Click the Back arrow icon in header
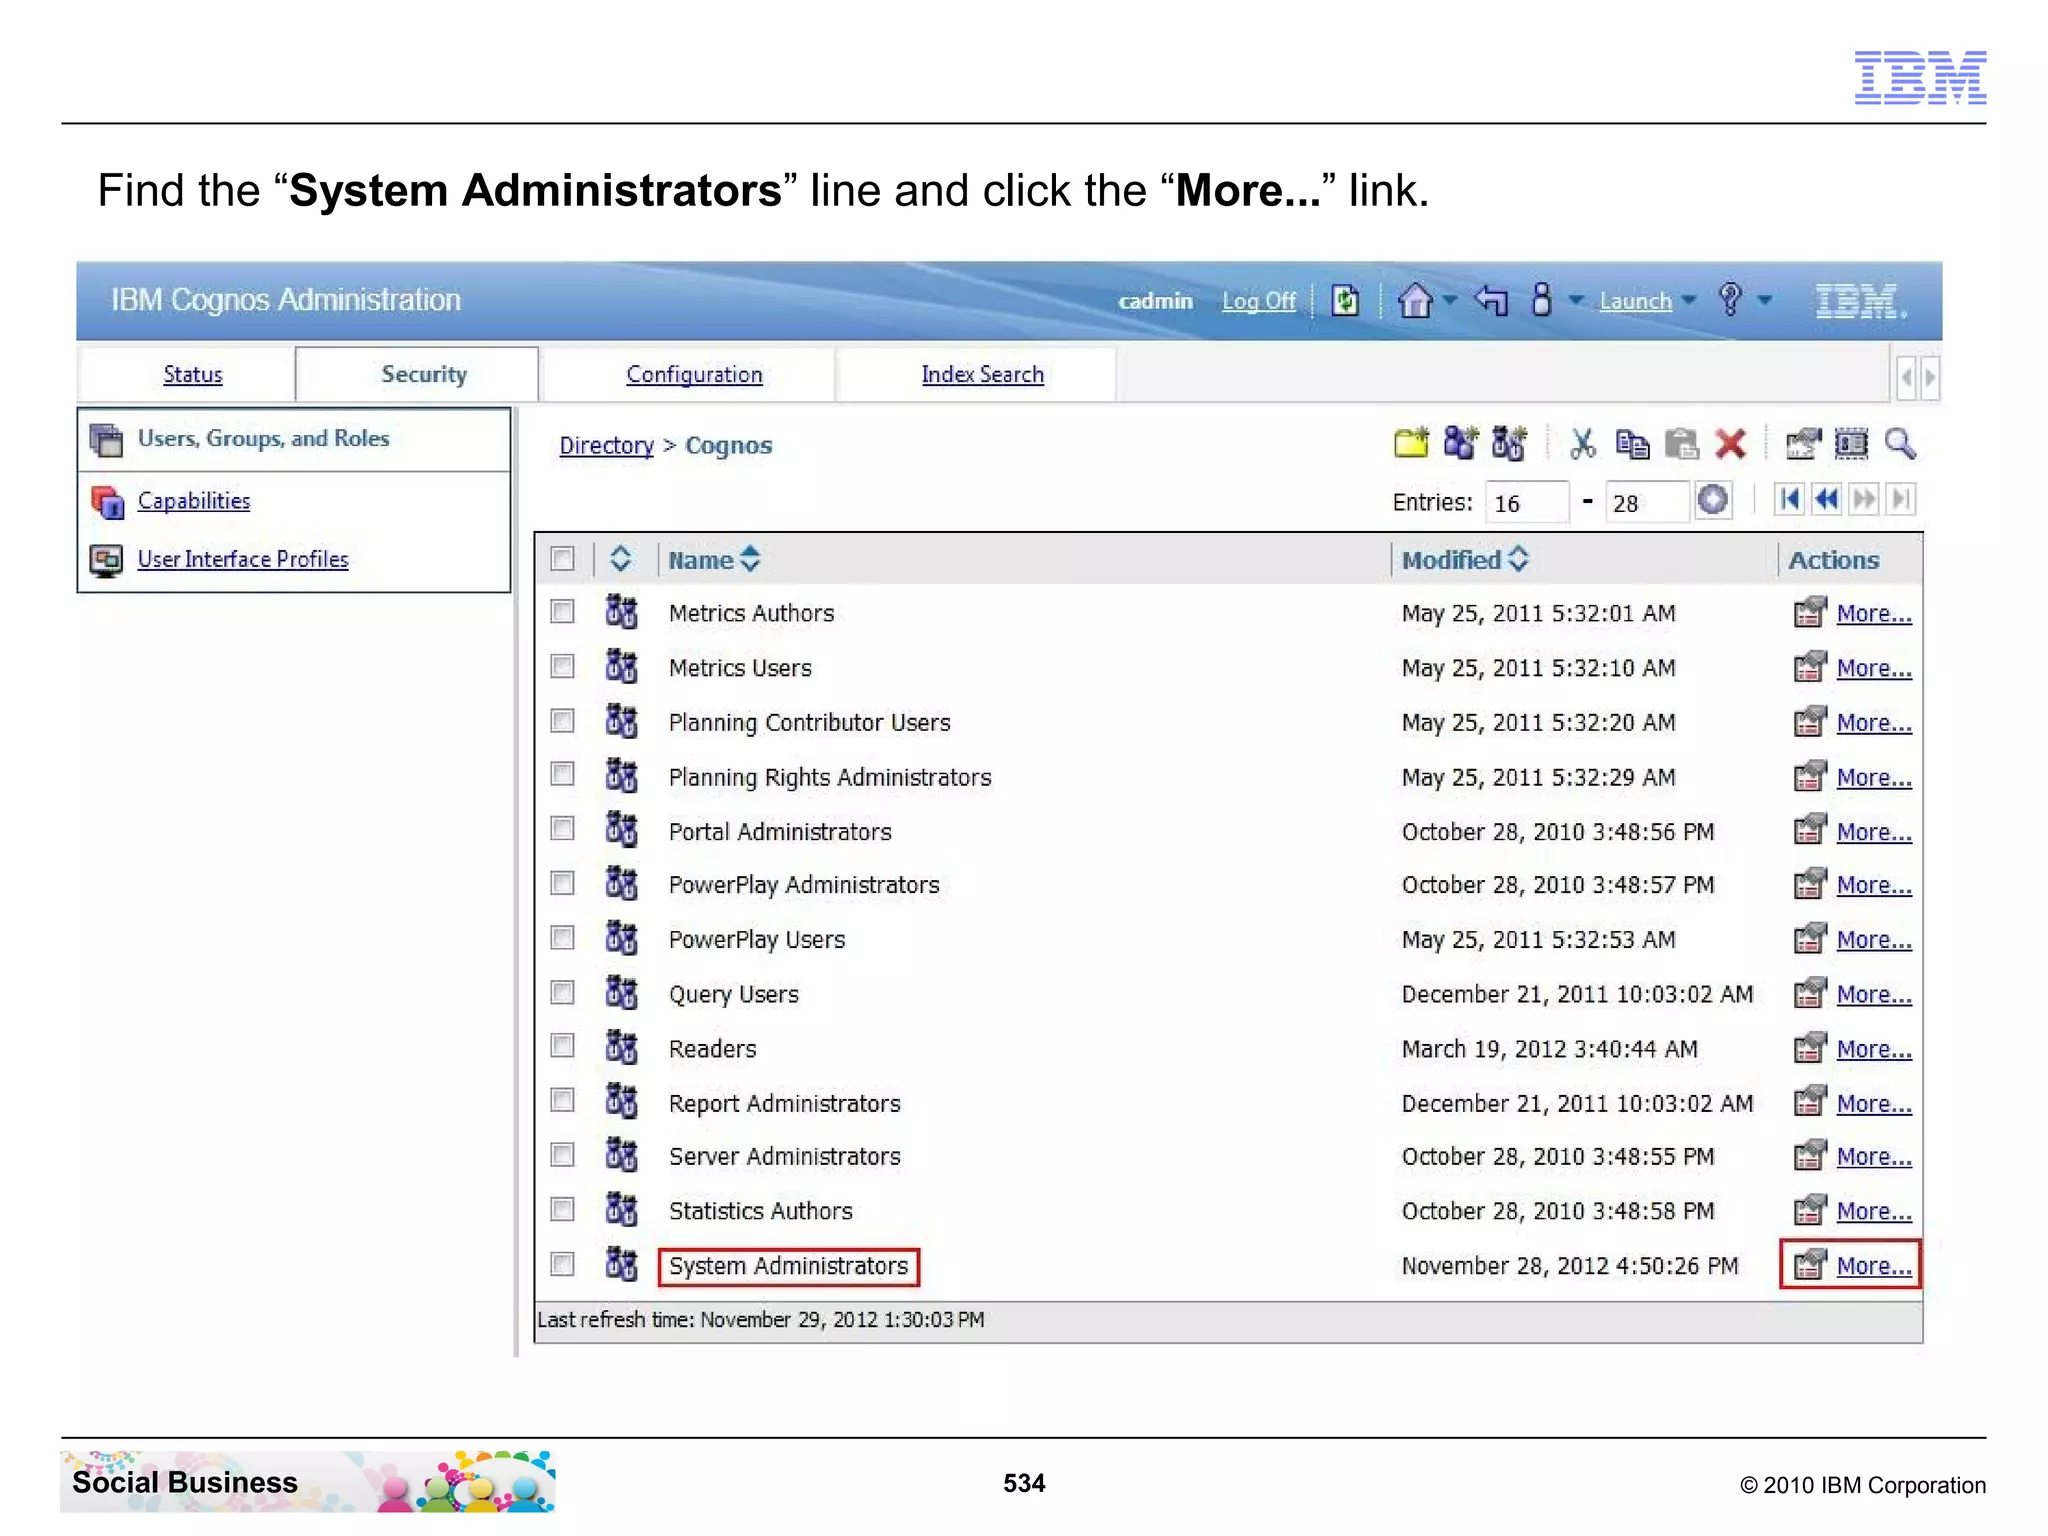The width and height of the screenshot is (2048, 1536). pos(1491,300)
